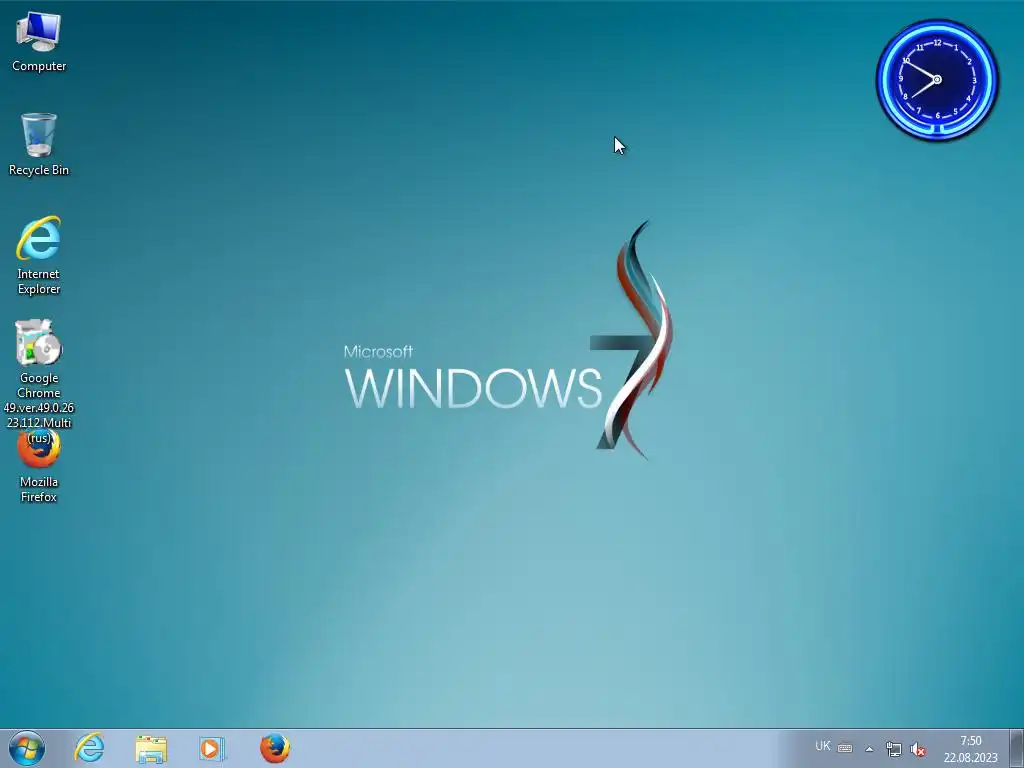
Task: Select the Mozilla Firefox desktop shortcut
Action: point(39,468)
